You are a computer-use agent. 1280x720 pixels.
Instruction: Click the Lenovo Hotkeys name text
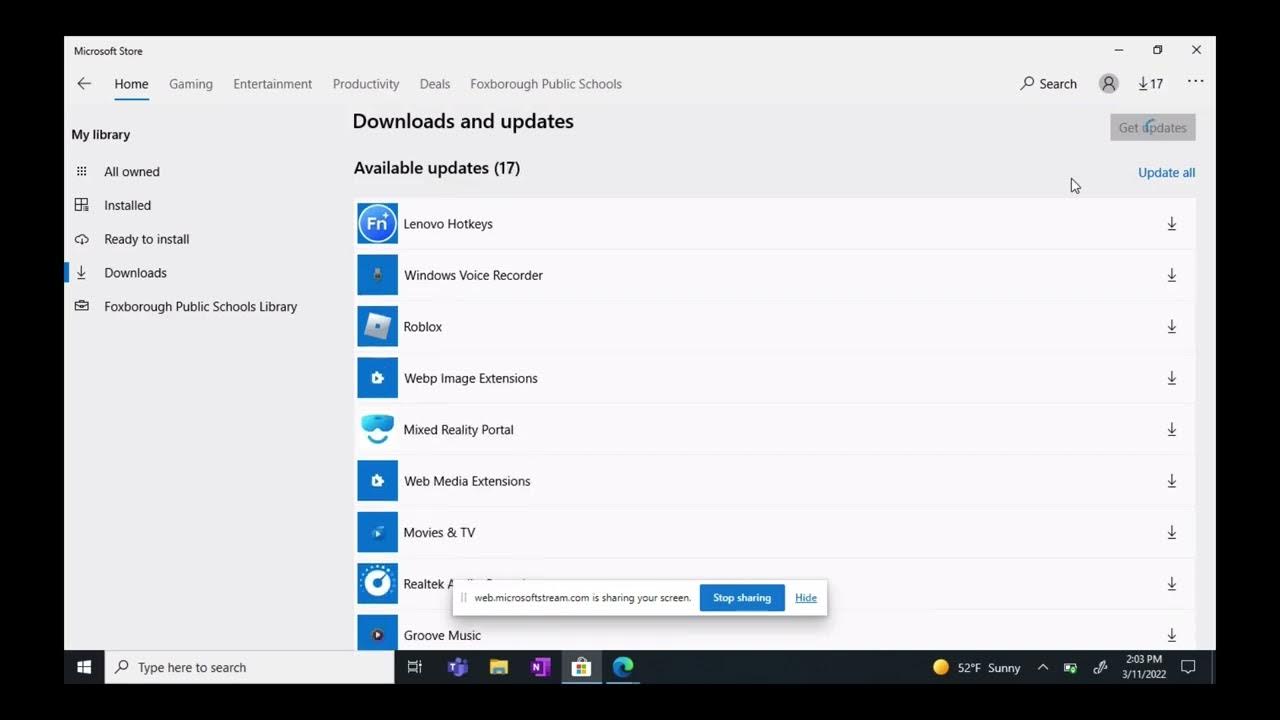click(x=448, y=224)
